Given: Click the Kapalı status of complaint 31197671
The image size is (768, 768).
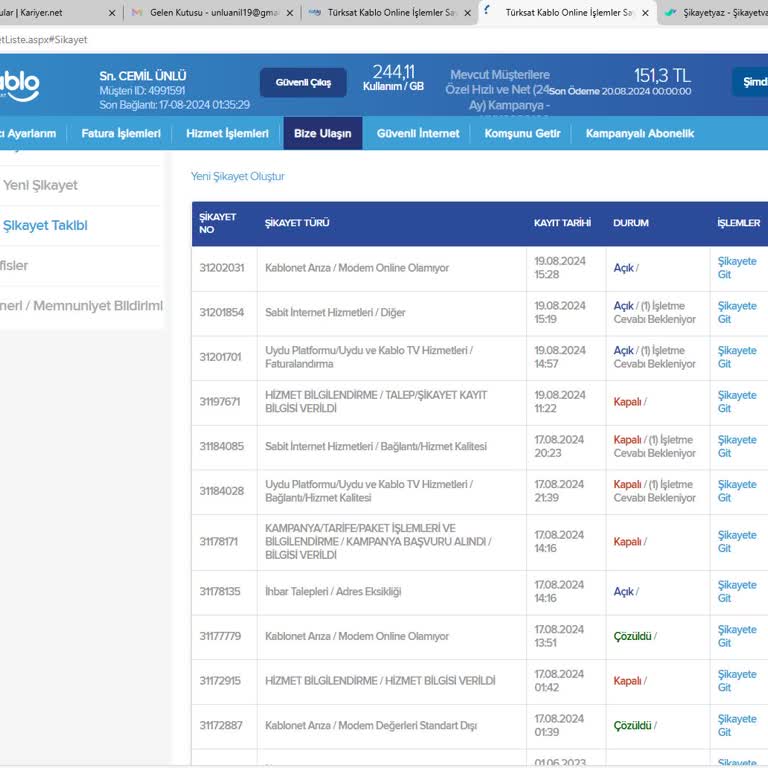Looking at the screenshot, I should tap(627, 402).
